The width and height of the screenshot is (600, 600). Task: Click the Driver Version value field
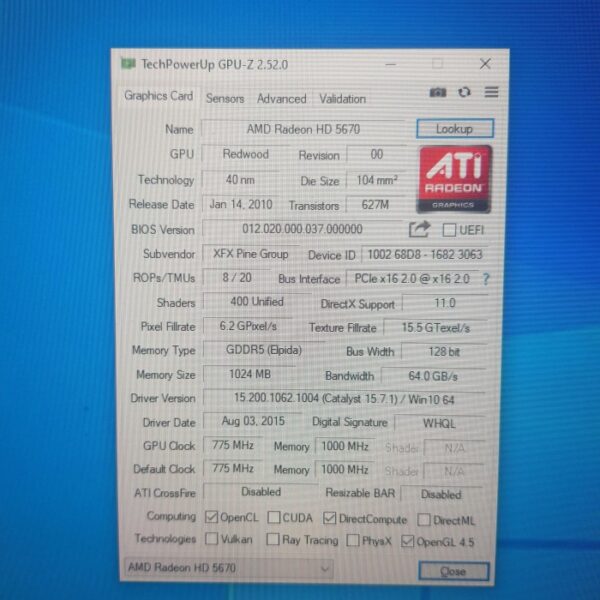[x=344, y=399]
